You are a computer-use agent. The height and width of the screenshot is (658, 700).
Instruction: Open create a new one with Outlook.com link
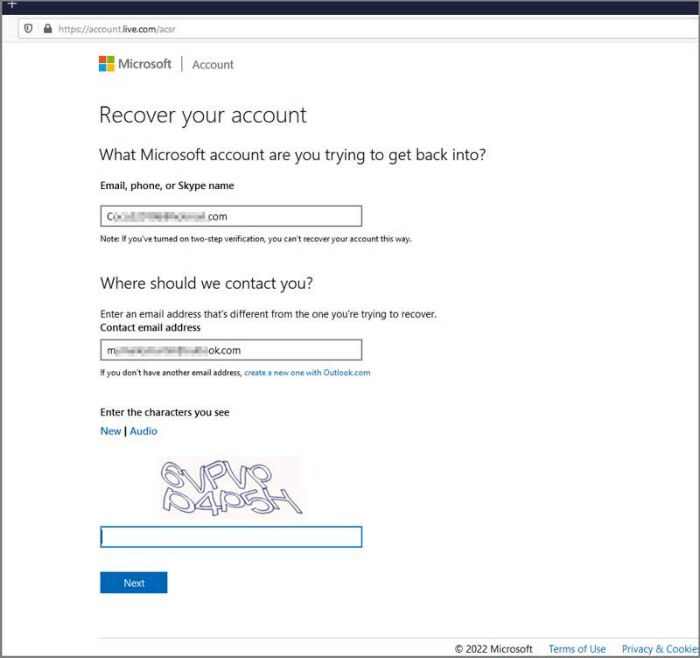(x=307, y=372)
